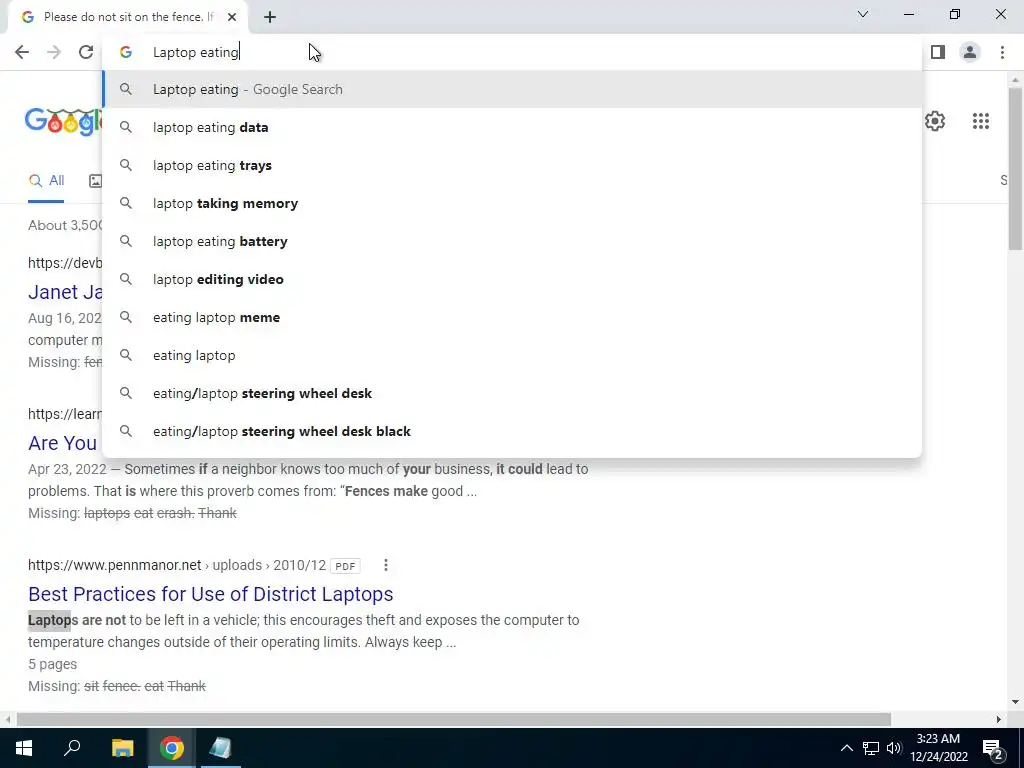1024x768 pixels.
Task: Open three-dot options for pennmanor result
Action: 385,565
